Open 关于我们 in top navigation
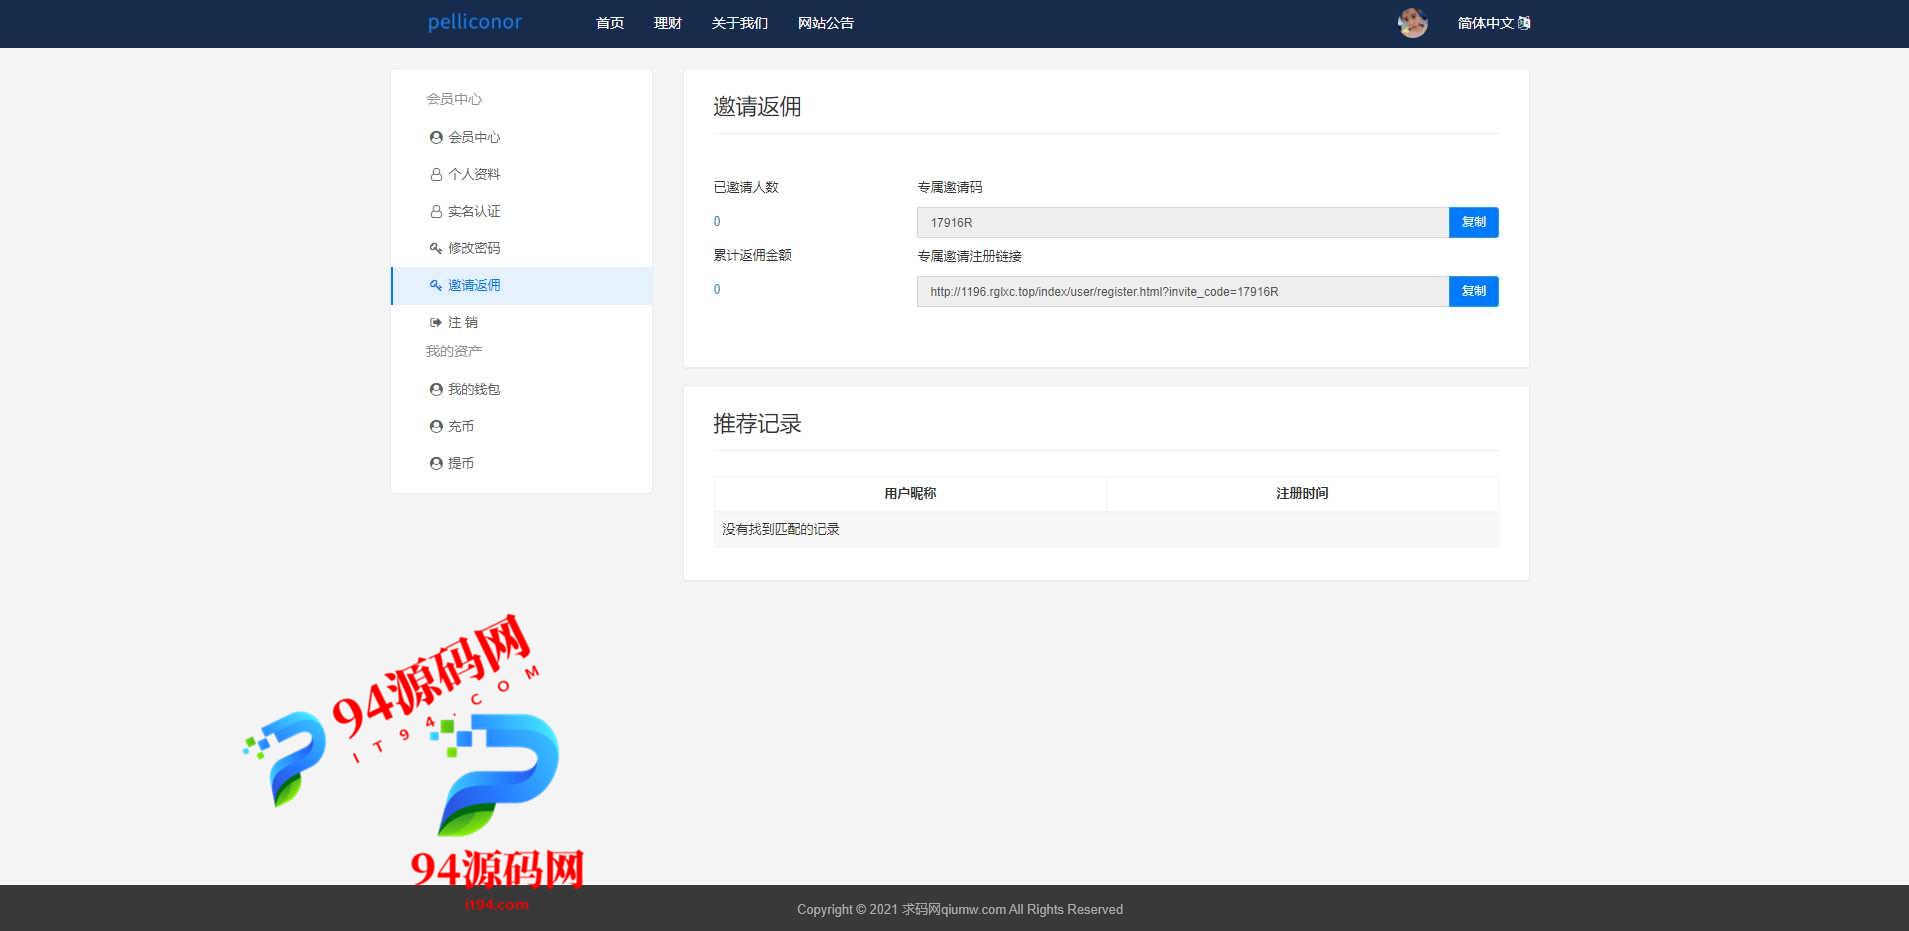This screenshot has height=931, width=1909. 740,23
